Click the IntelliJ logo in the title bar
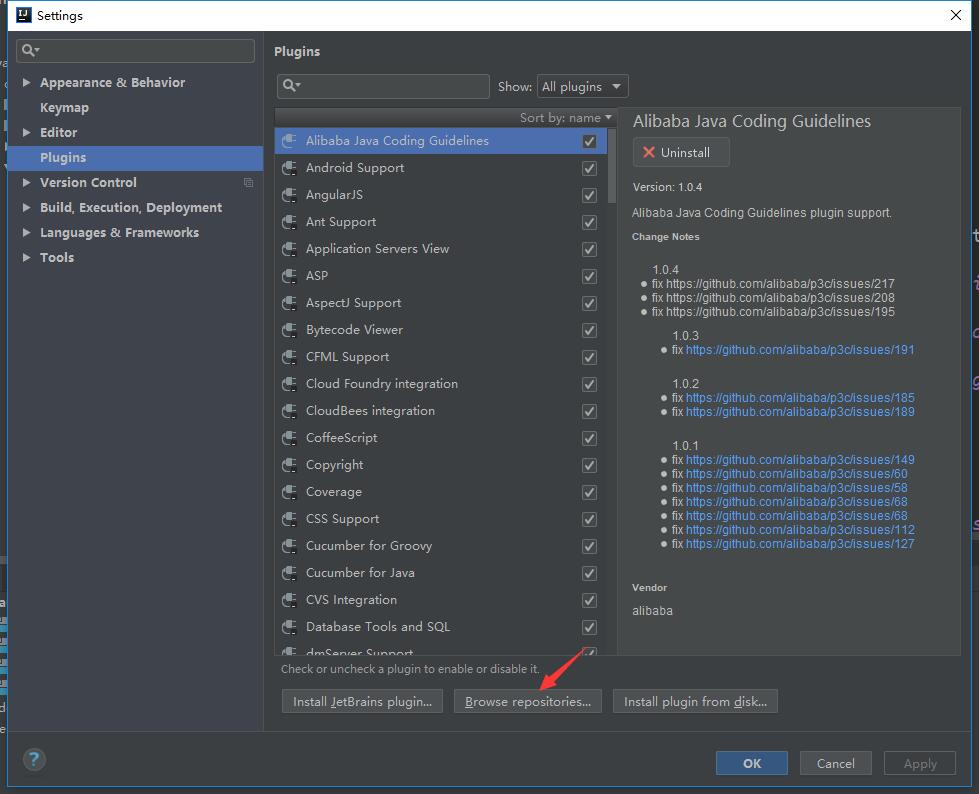 (x=23, y=15)
